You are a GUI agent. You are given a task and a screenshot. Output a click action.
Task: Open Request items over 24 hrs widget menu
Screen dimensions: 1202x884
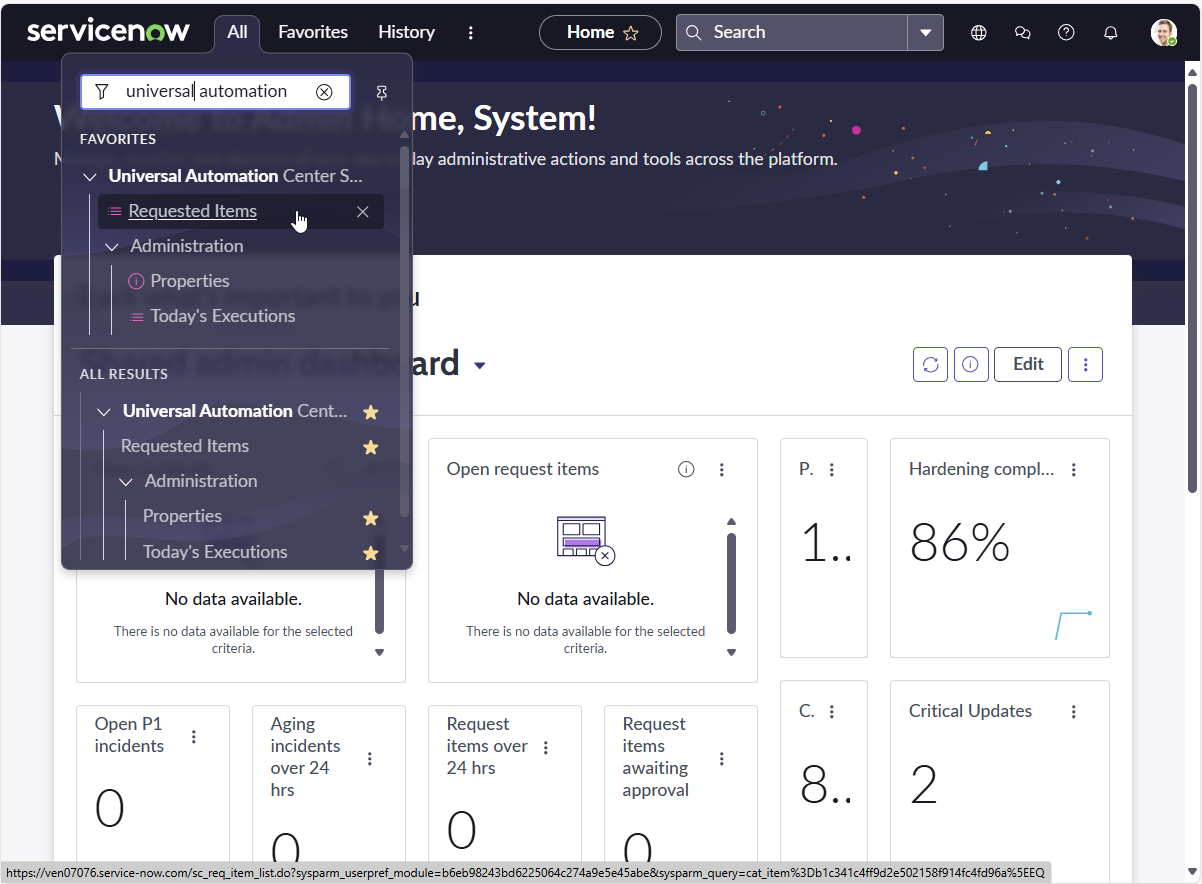coord(546,747)
